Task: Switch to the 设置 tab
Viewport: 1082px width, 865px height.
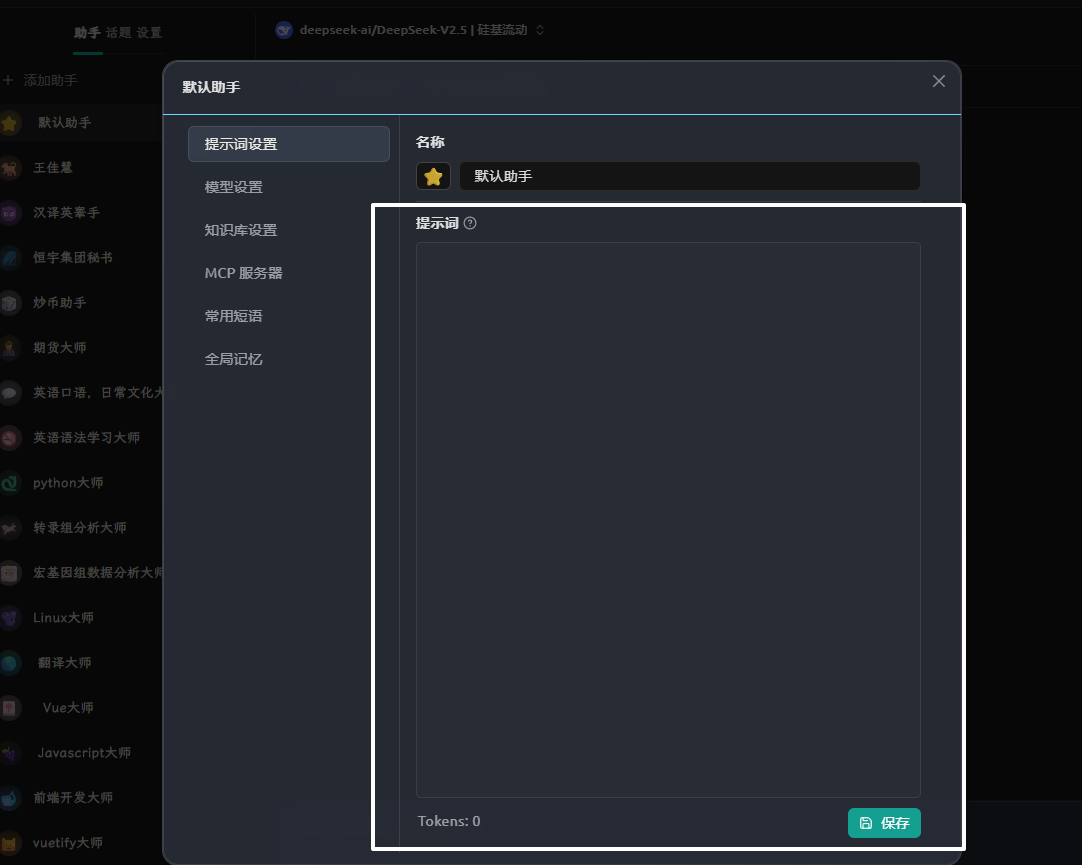Action: [149, 33]
